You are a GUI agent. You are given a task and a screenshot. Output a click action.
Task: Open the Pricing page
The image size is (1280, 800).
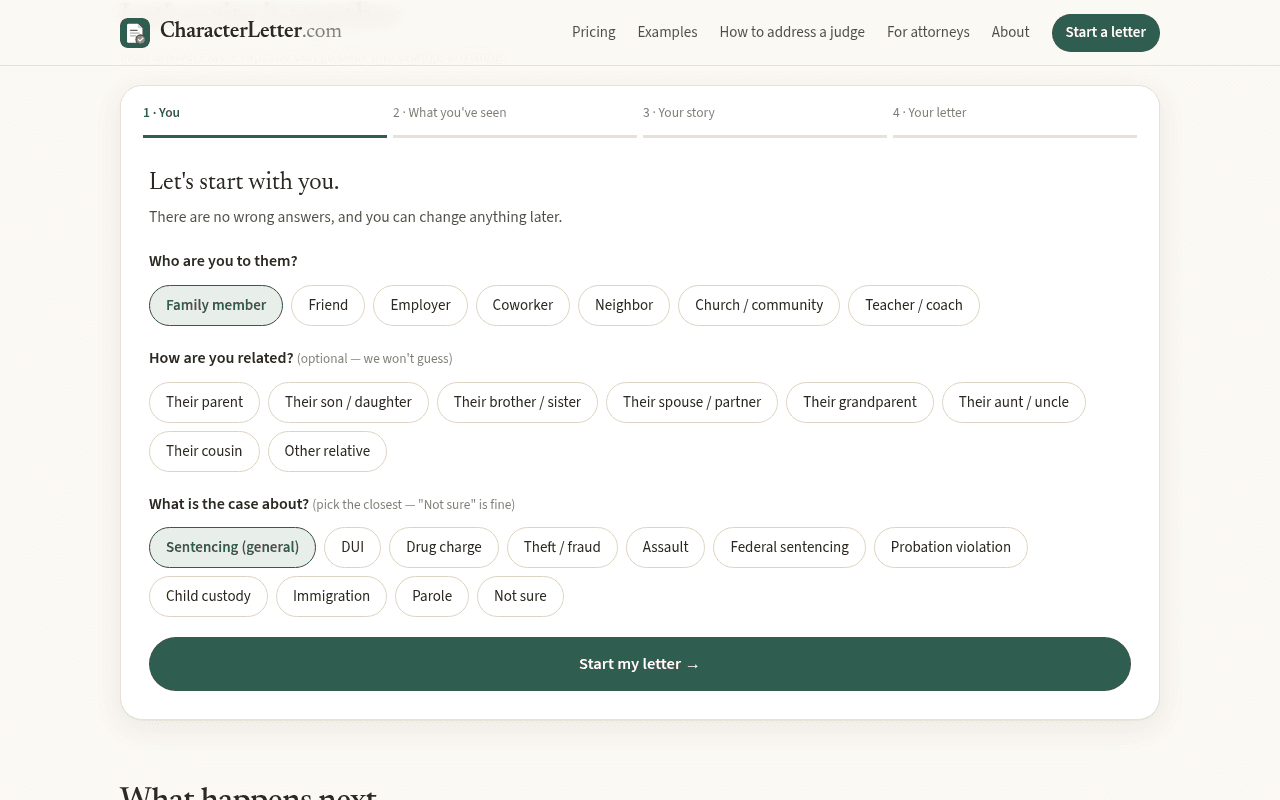(x=594, y=32)
